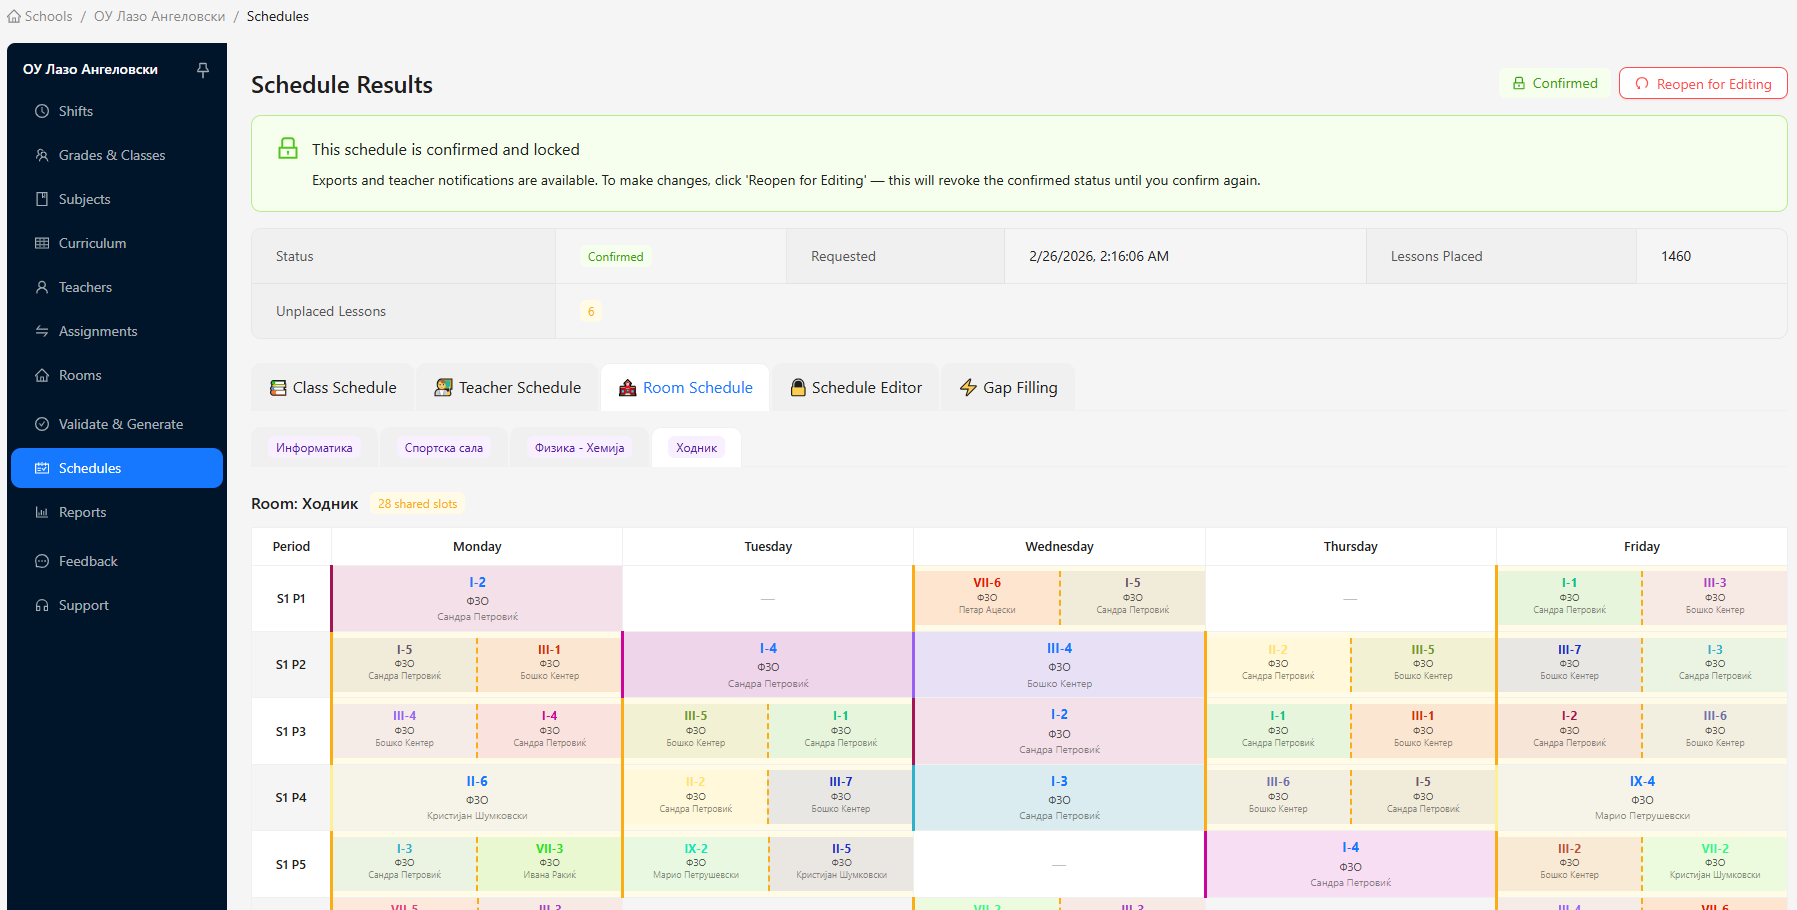Click the 28 shared slots badge
This screenshot has height=910, width=1797.
coord(418,504)
